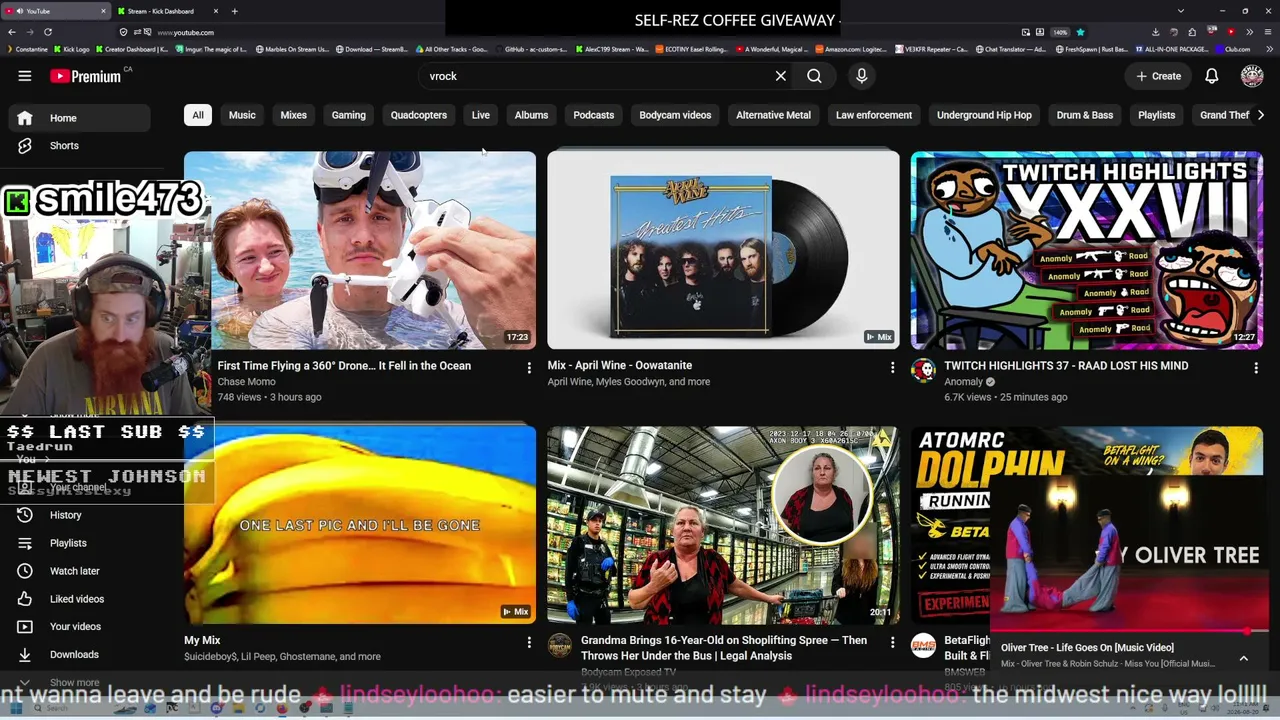Open Shorts from the sidebar

click(x=79, y=146)
